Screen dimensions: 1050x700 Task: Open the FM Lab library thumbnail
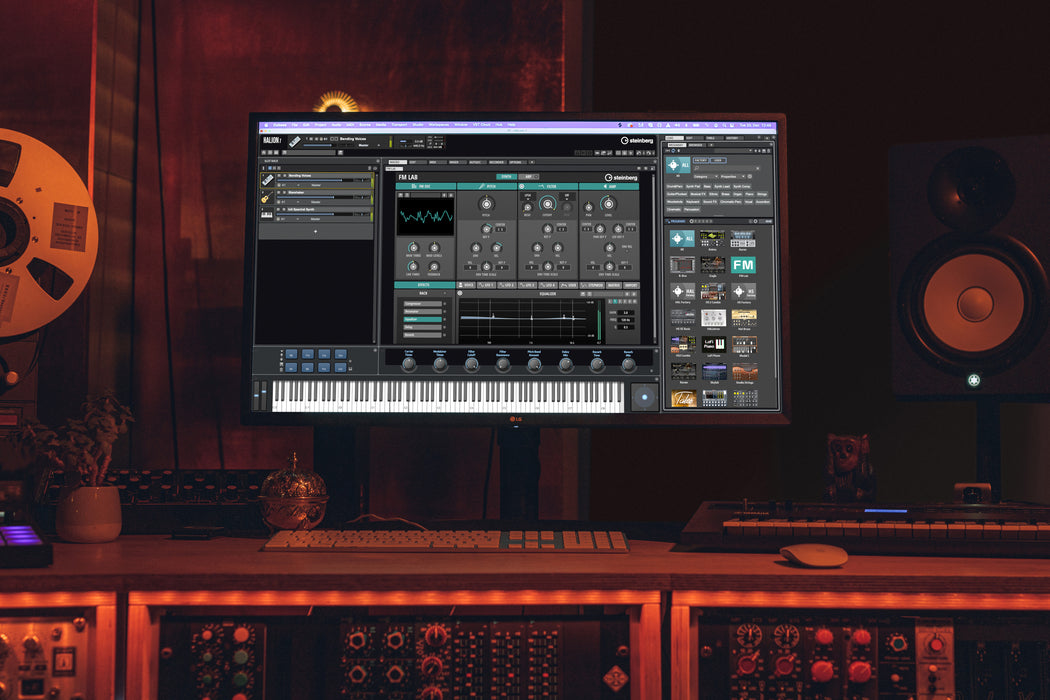(x=743, y=265)
